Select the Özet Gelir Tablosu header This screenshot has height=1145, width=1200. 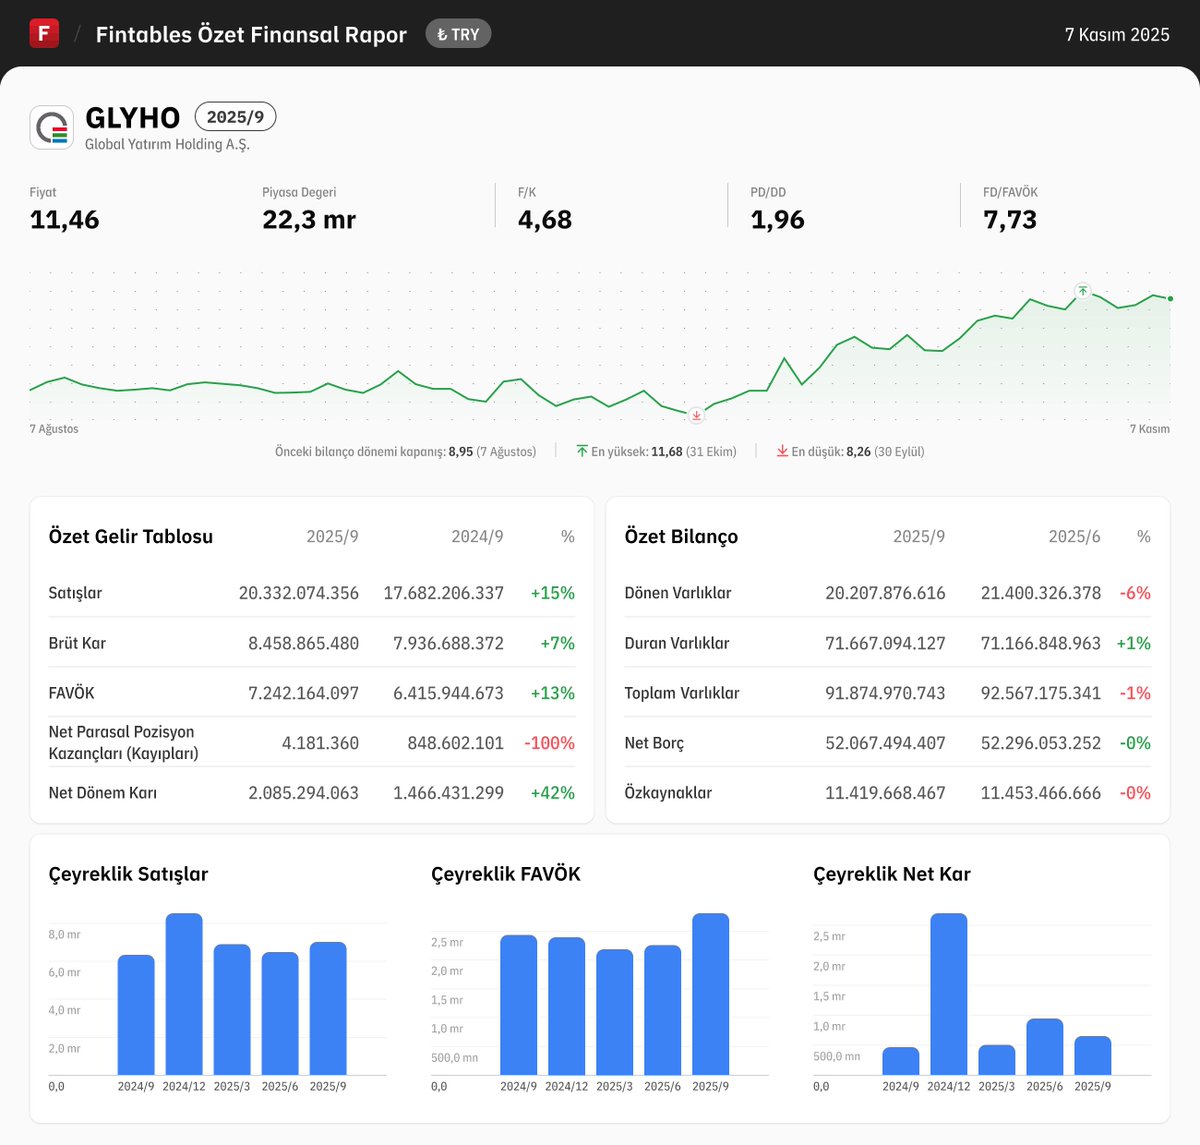point(130,536)
